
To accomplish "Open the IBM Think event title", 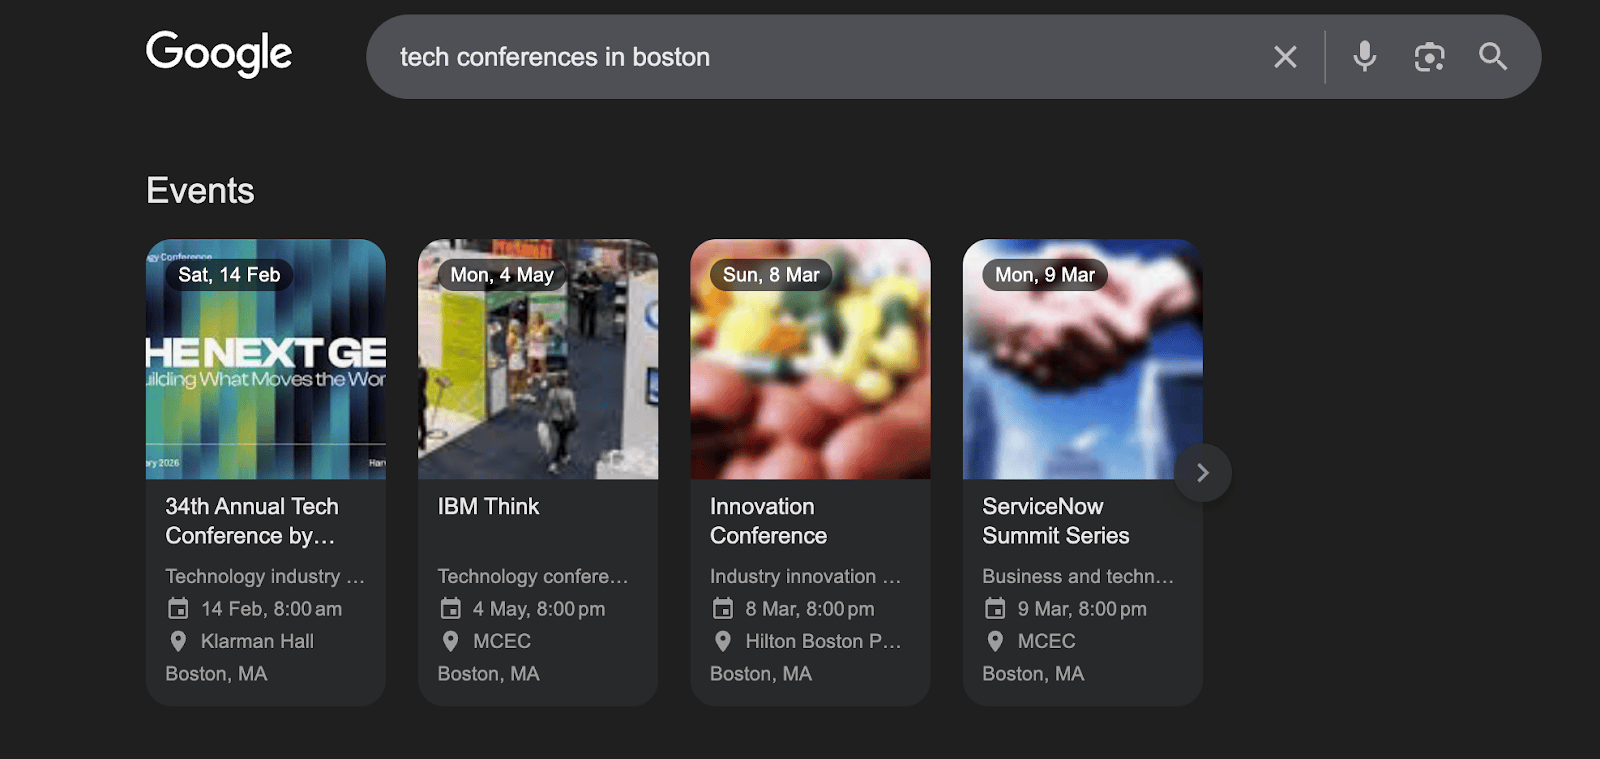I will [x=488, y=507].
